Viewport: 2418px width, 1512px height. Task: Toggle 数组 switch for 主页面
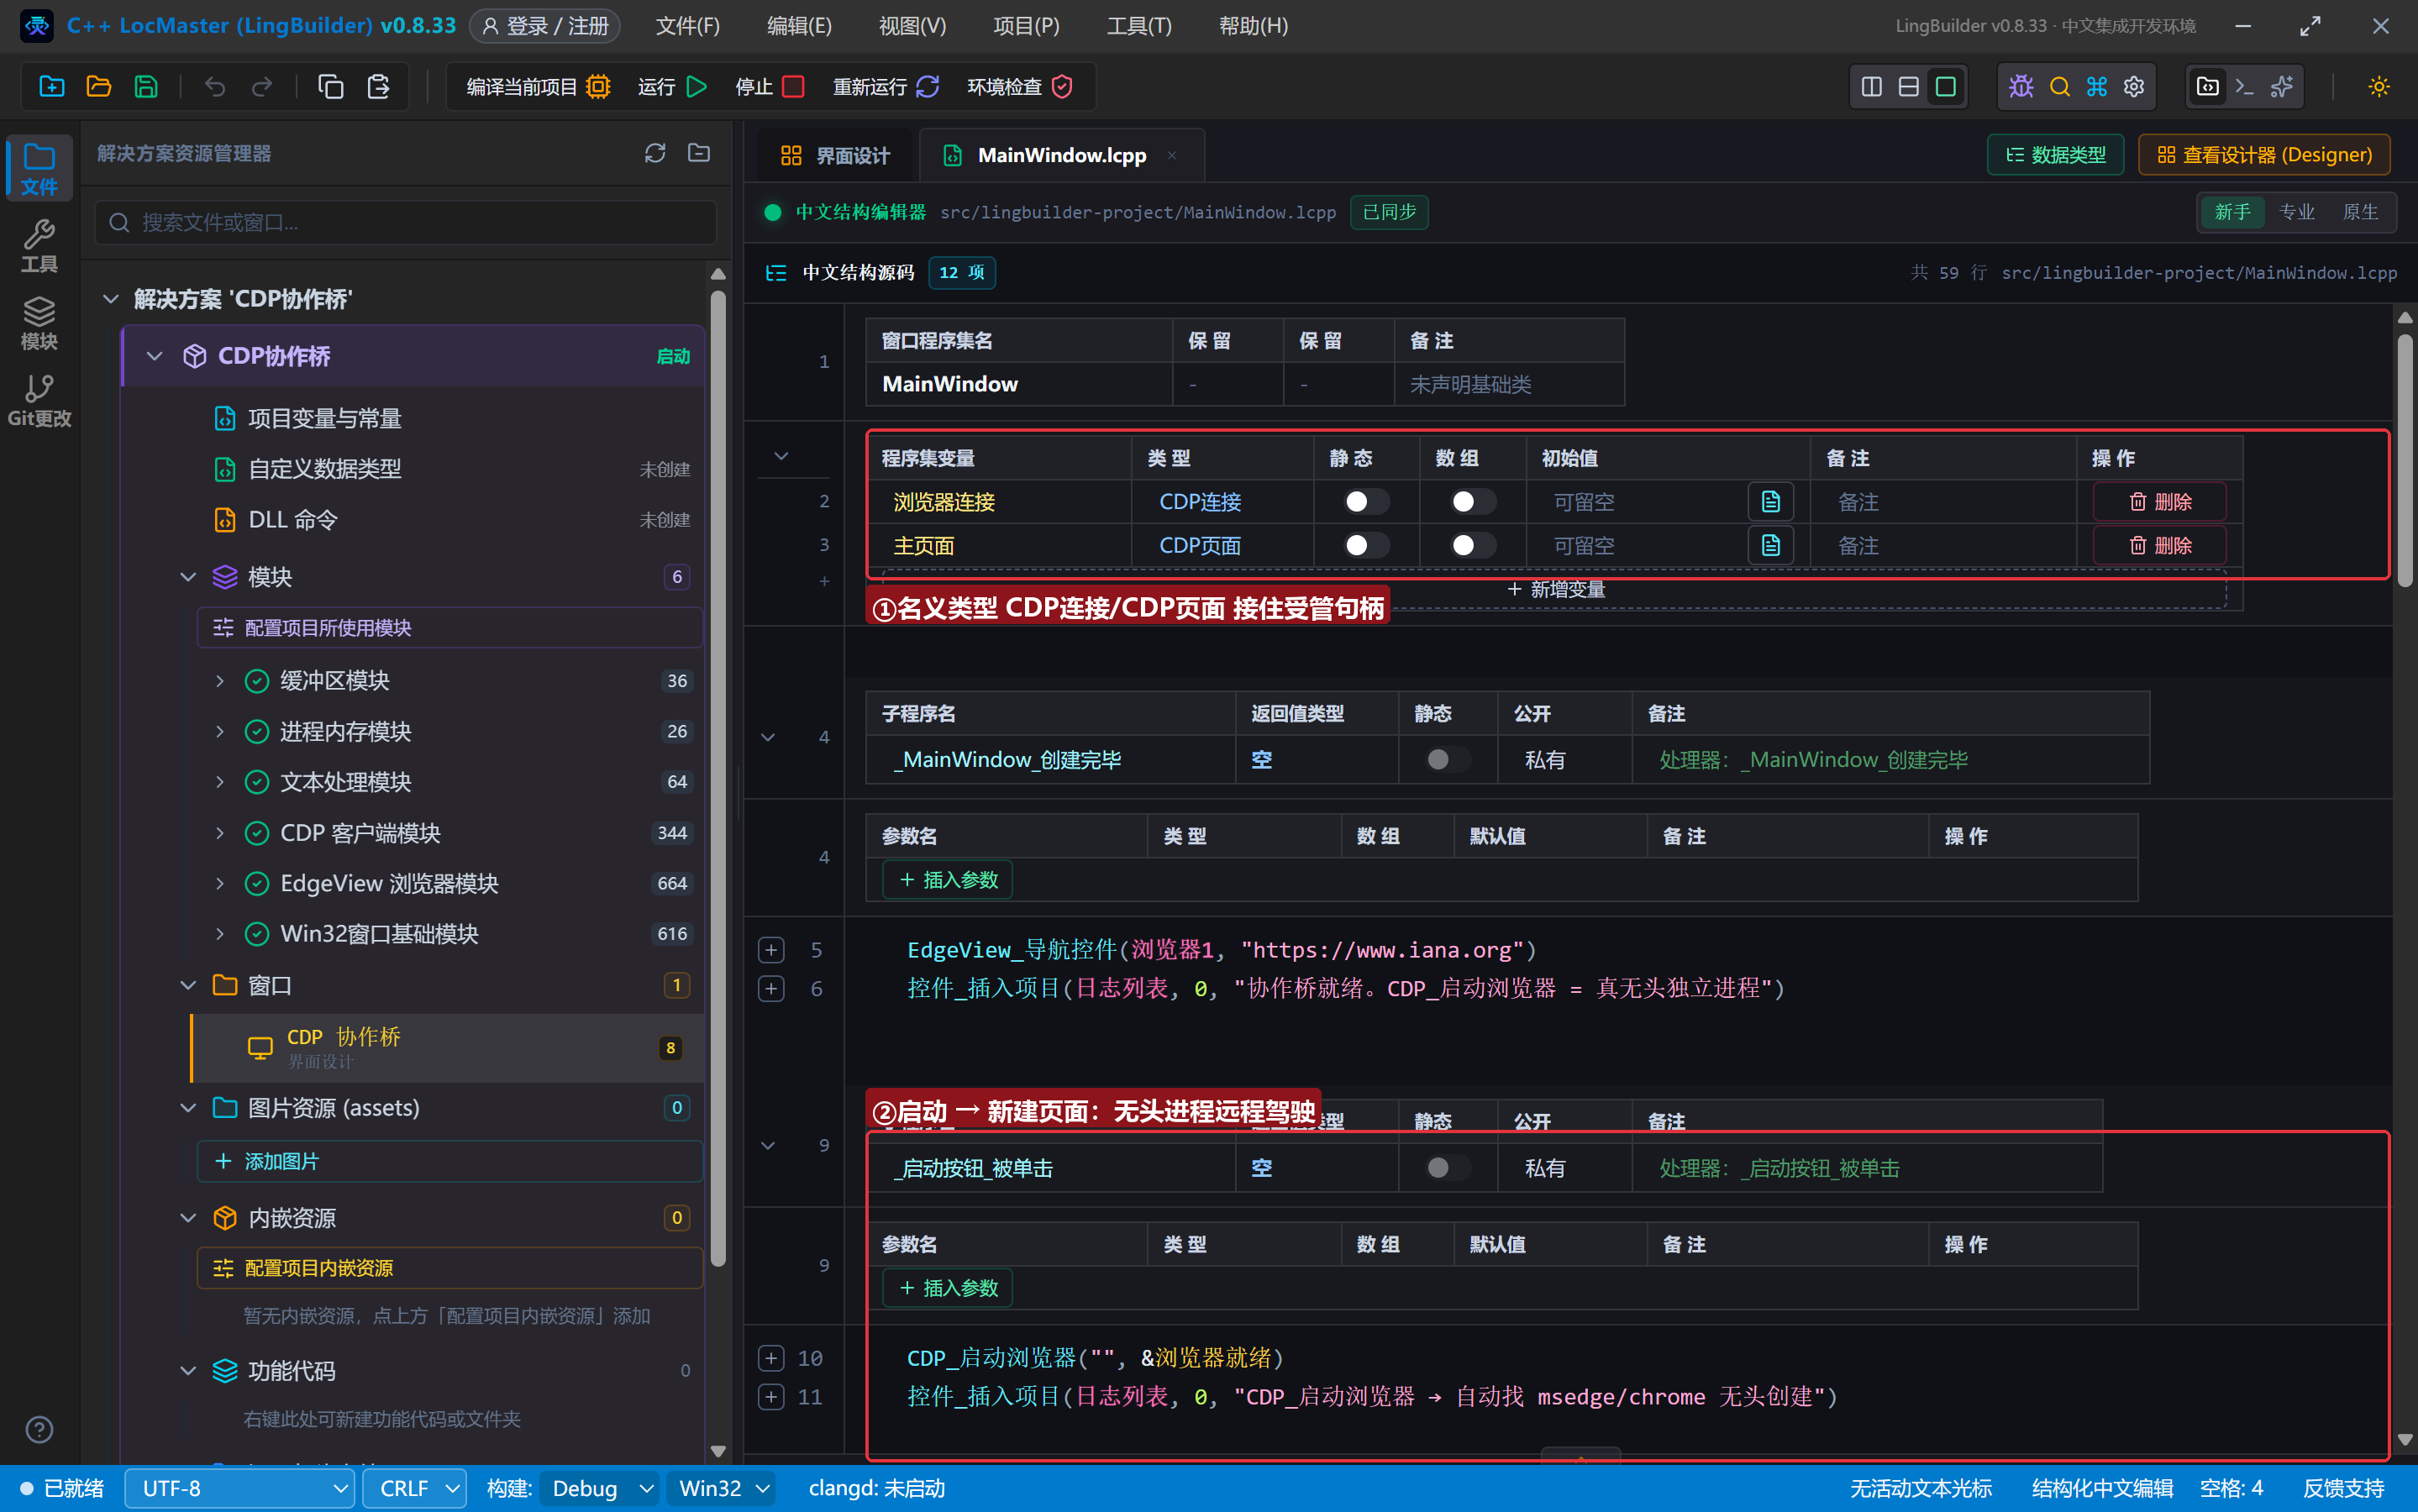pyautogui.click(x=1472, y=545)
